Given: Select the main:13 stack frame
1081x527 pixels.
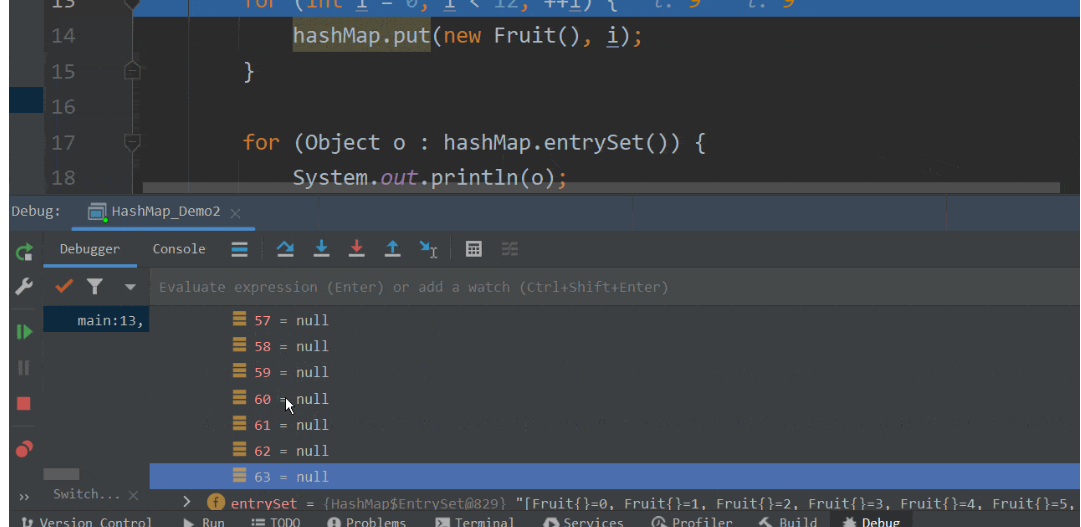Looking at the screenshot, I should 97,321.
